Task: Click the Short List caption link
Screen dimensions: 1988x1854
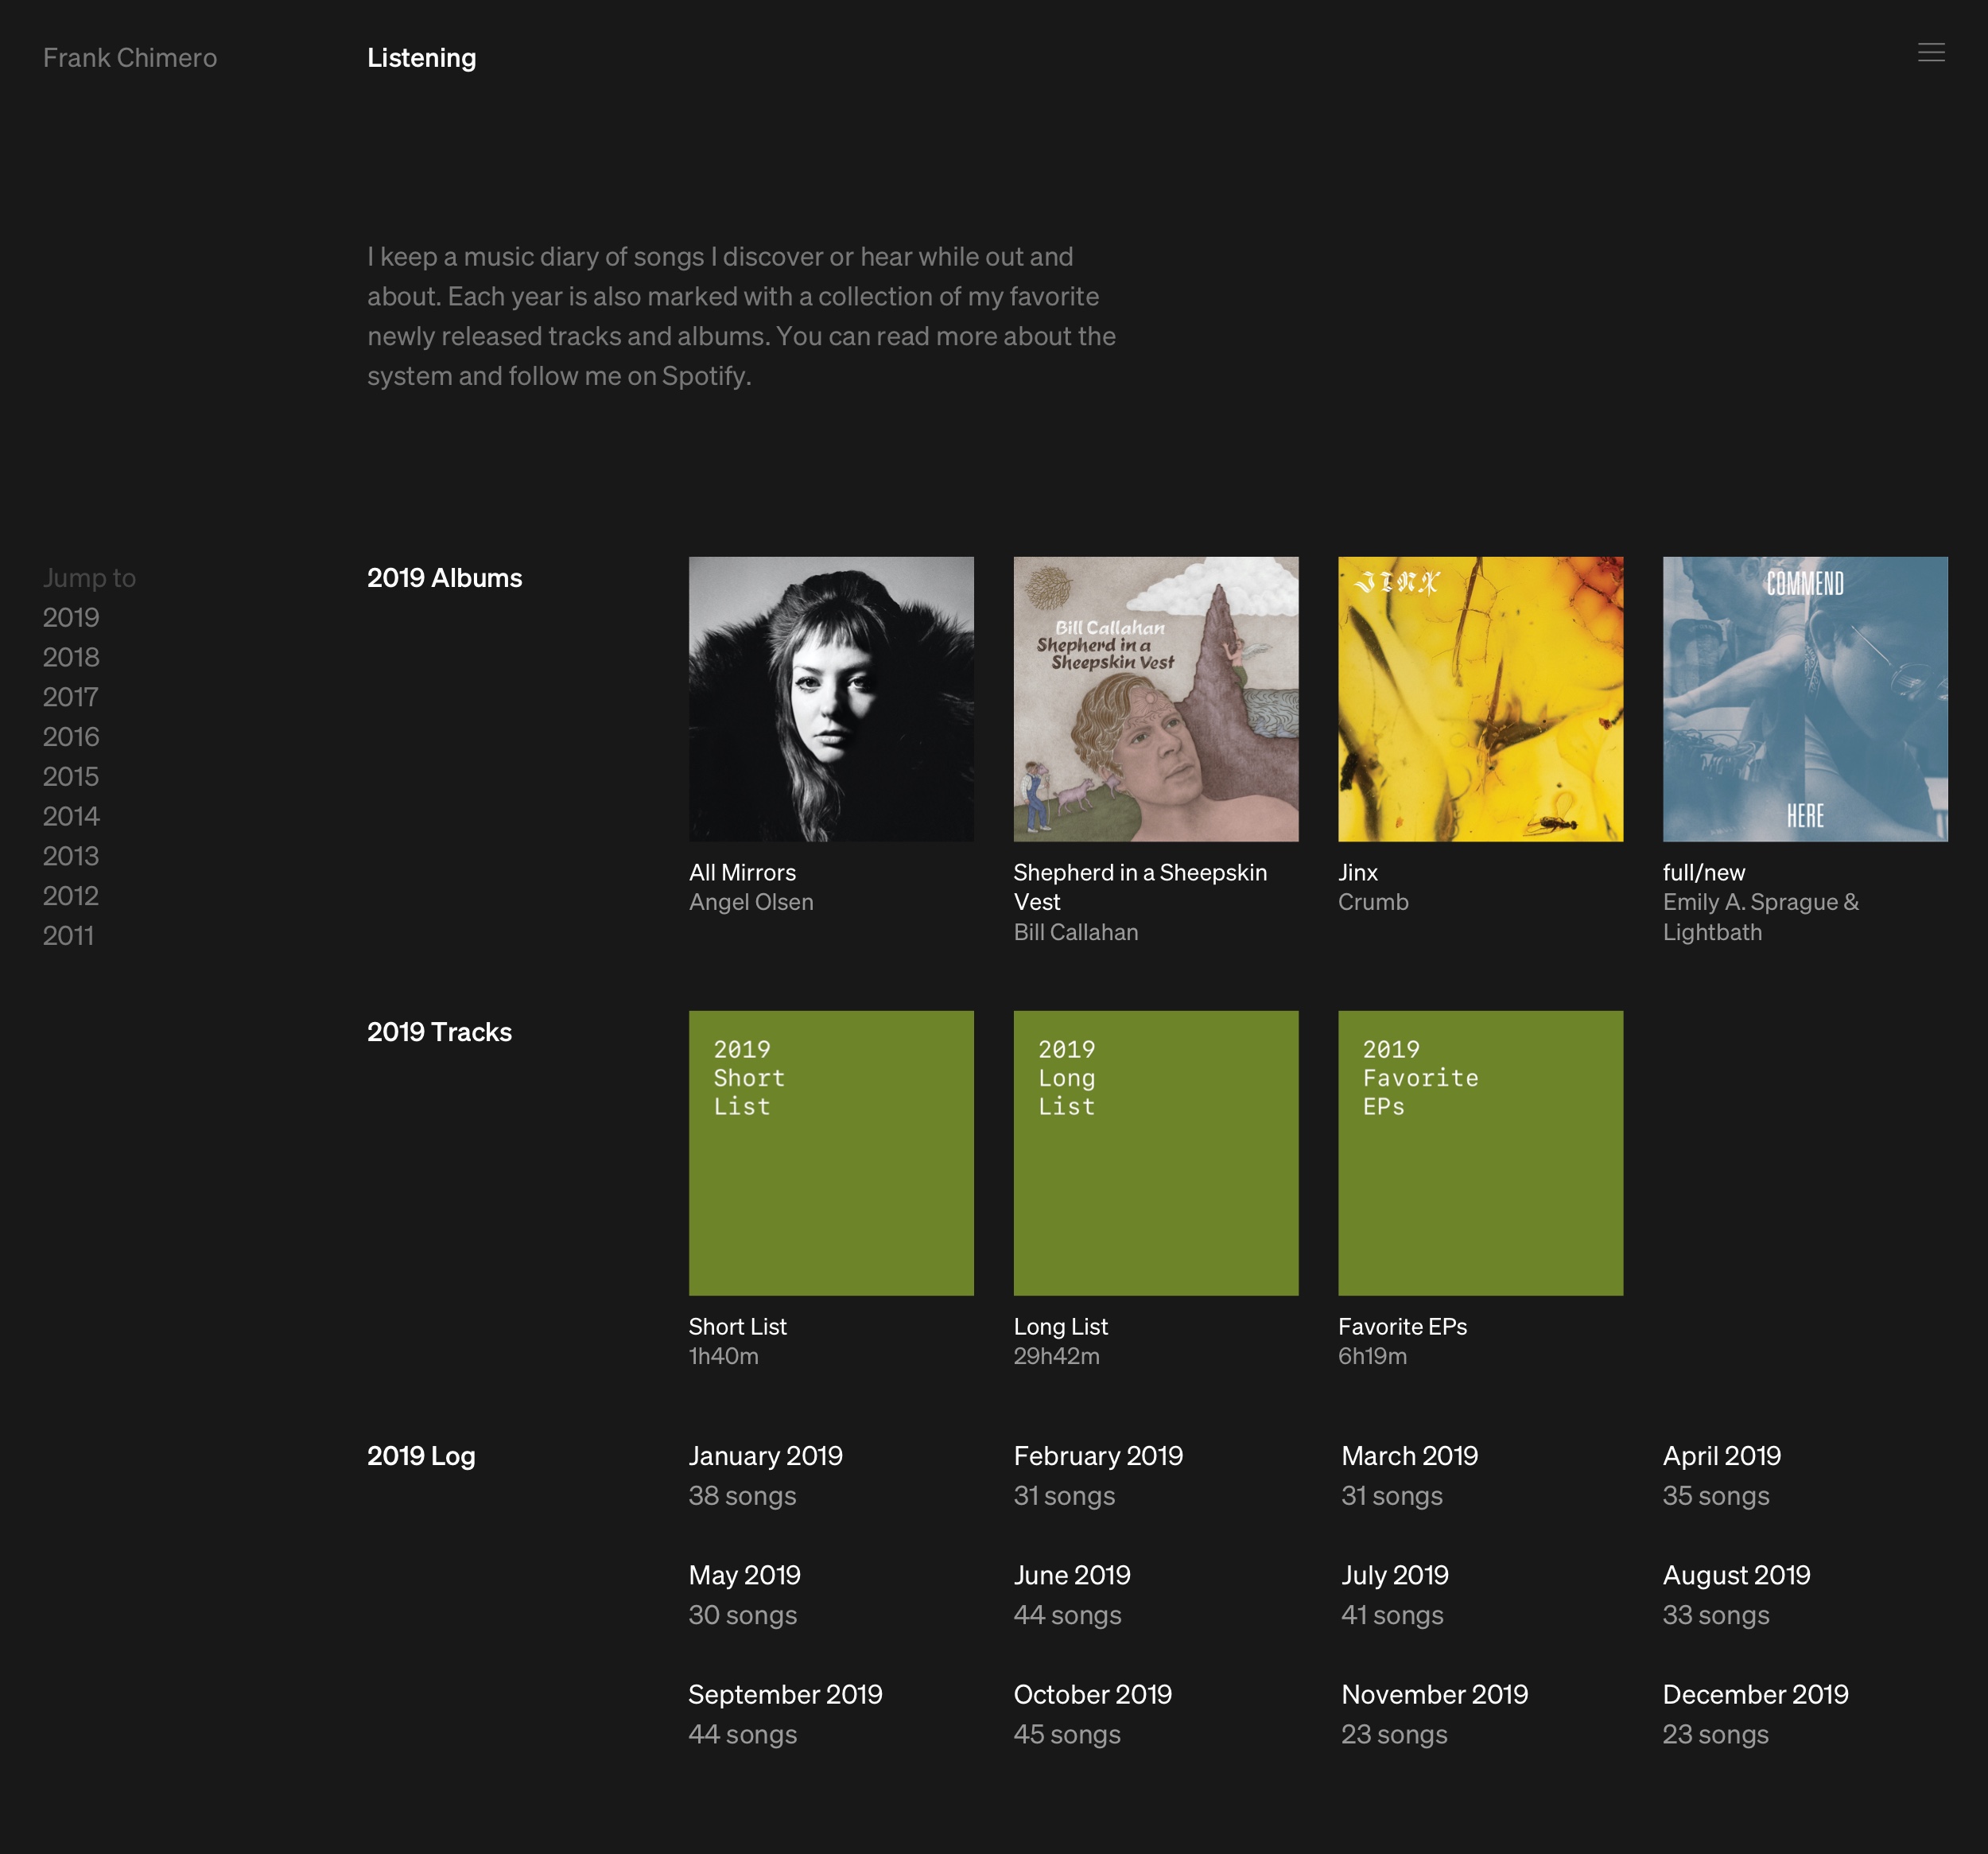Action: (x=738, y=1327)
